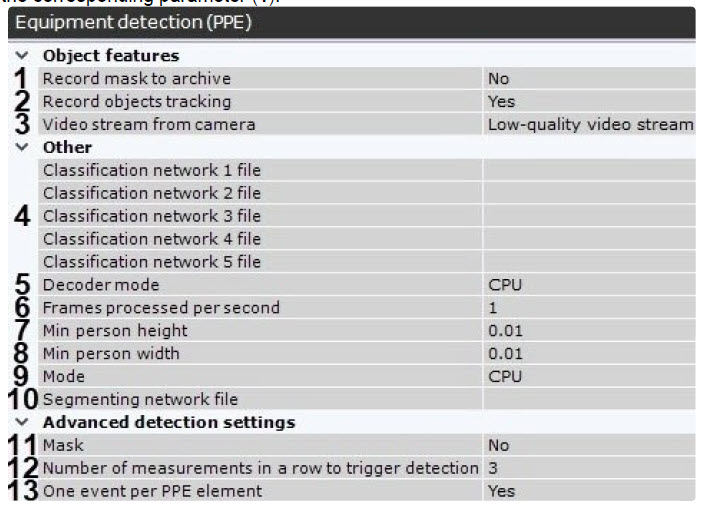This screenshot has width=705, height=506.
Task: Select Video stream from camera value
Action: tap(588, 124)
